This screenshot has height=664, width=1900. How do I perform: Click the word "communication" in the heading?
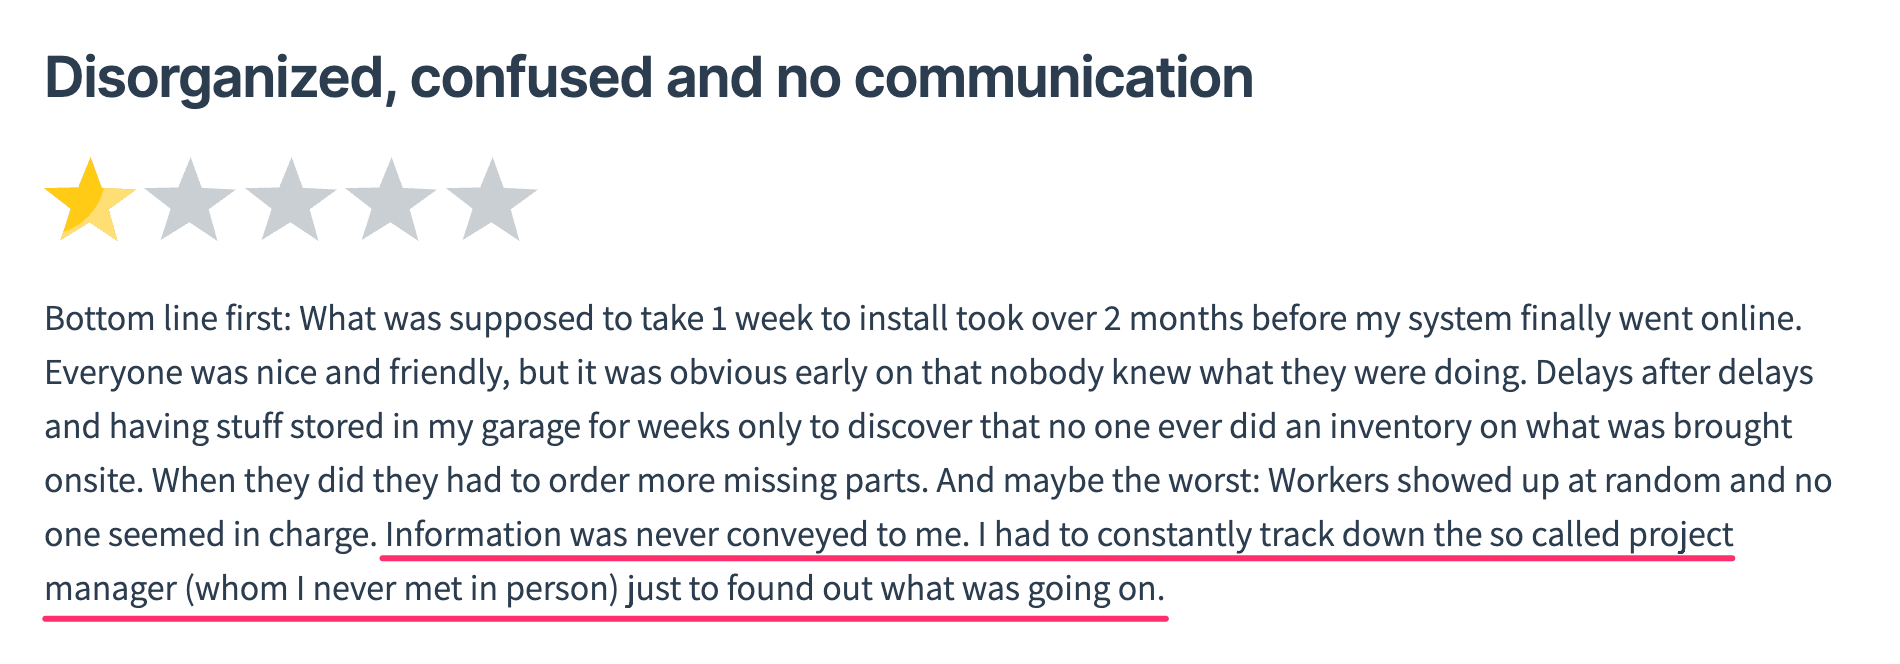(1053, 78)
